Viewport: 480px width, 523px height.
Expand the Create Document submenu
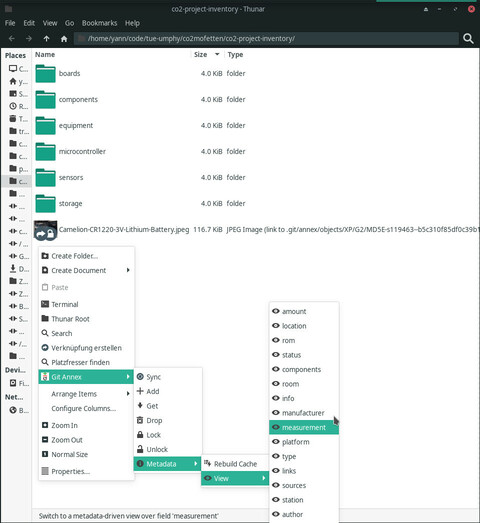click(x=86, y=271)
